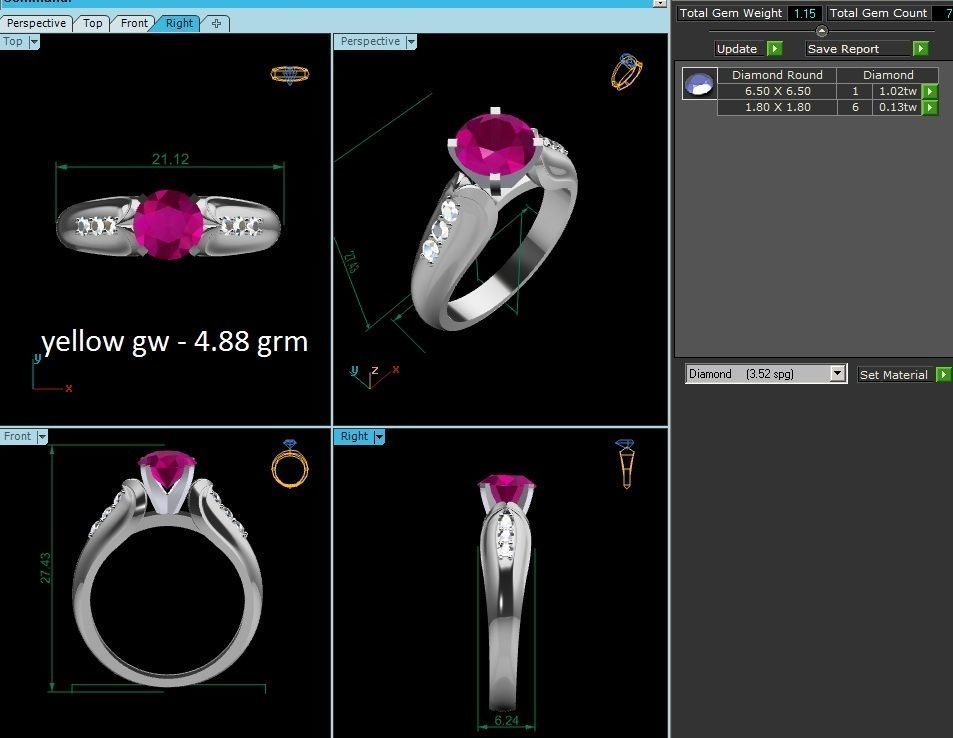The width and height of the screenshot is (953, 738).
Task: Click green arrow on 0.13tw row
Action: 929,108
